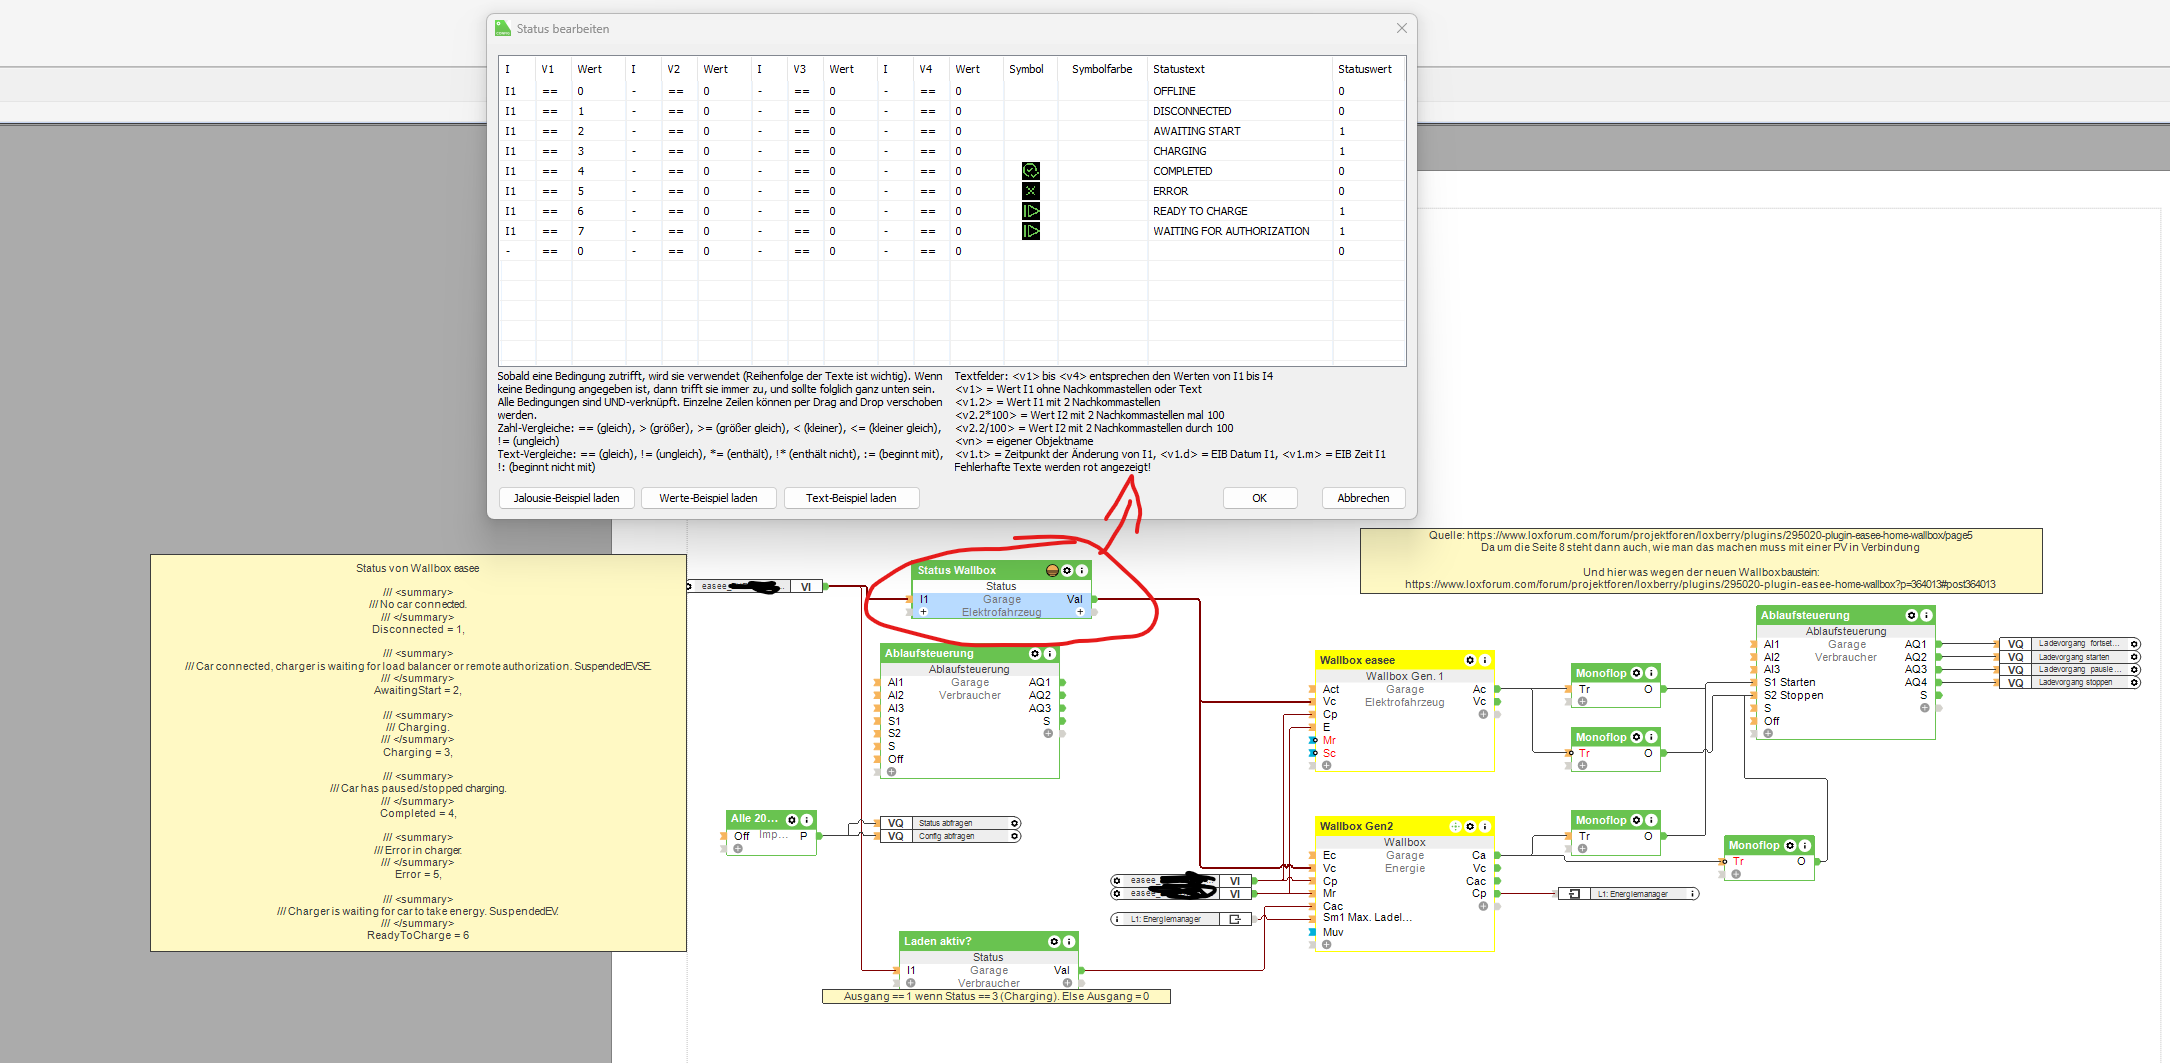This screenshot has width=2170, height=1063.
Task: Expand outputs plus on Wallbox Gen2 block
Action: pyautogui.click(x=1483, y=906)
